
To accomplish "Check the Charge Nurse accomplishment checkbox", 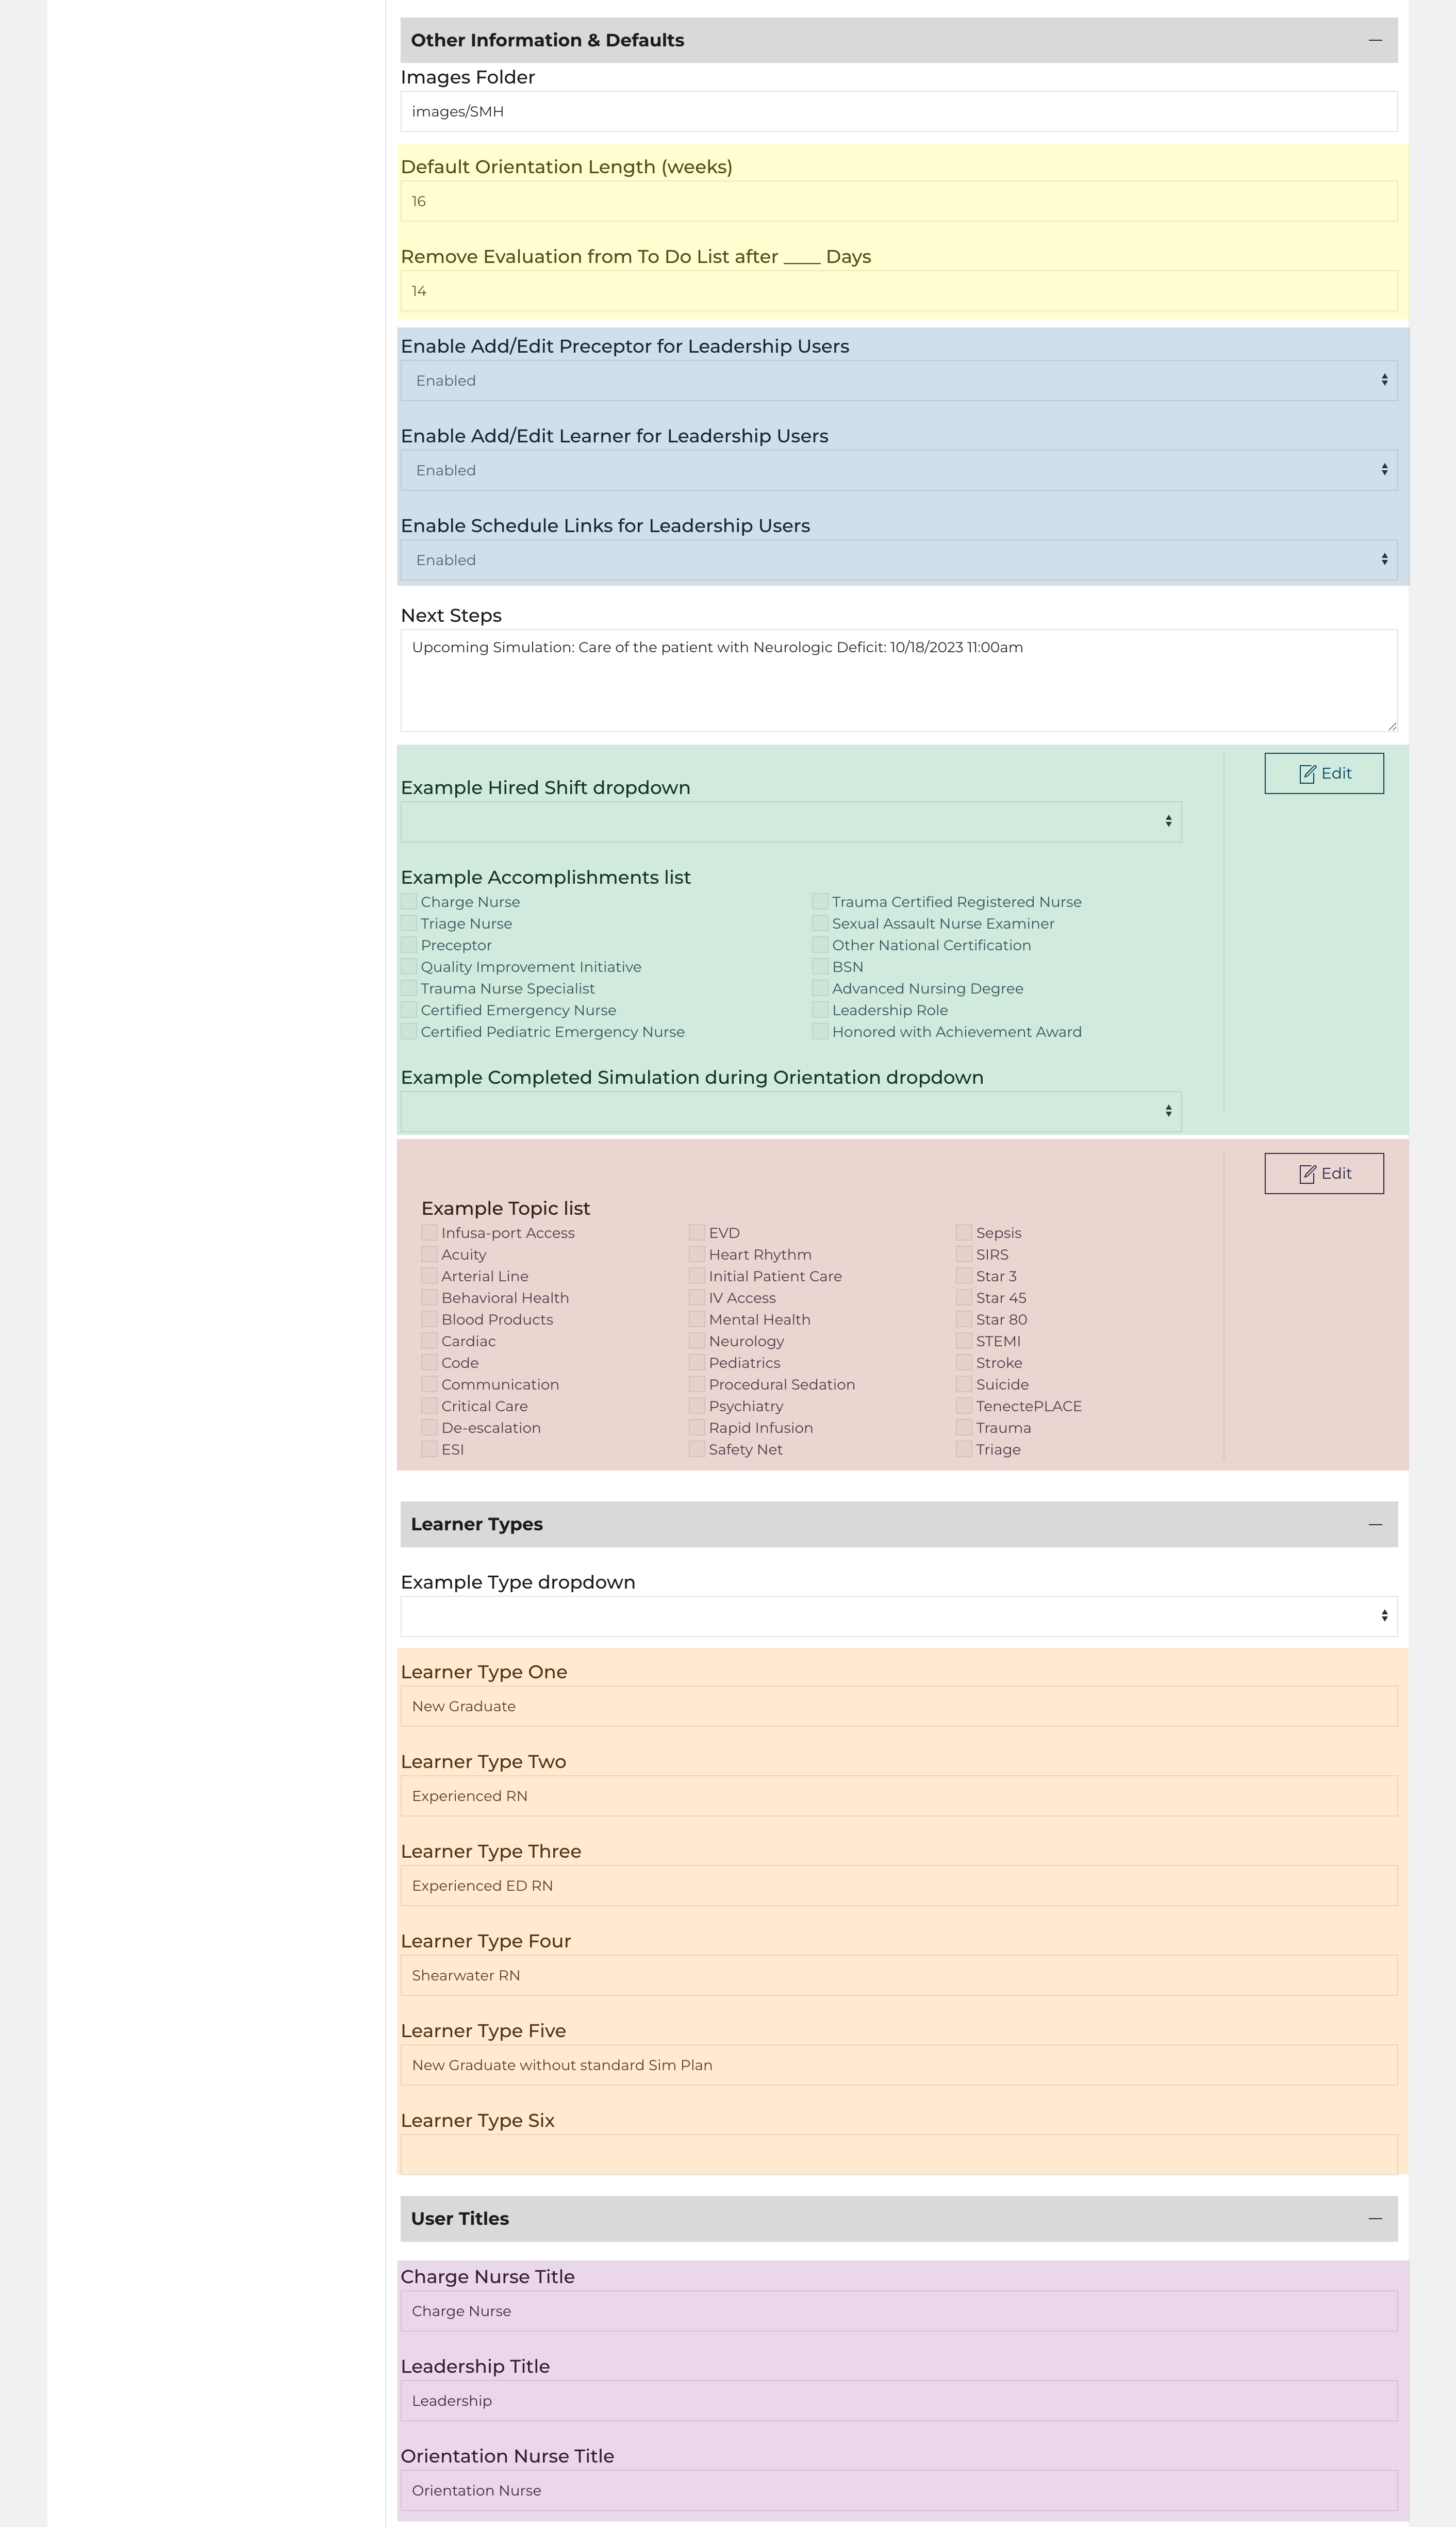I will pos(409,901).
